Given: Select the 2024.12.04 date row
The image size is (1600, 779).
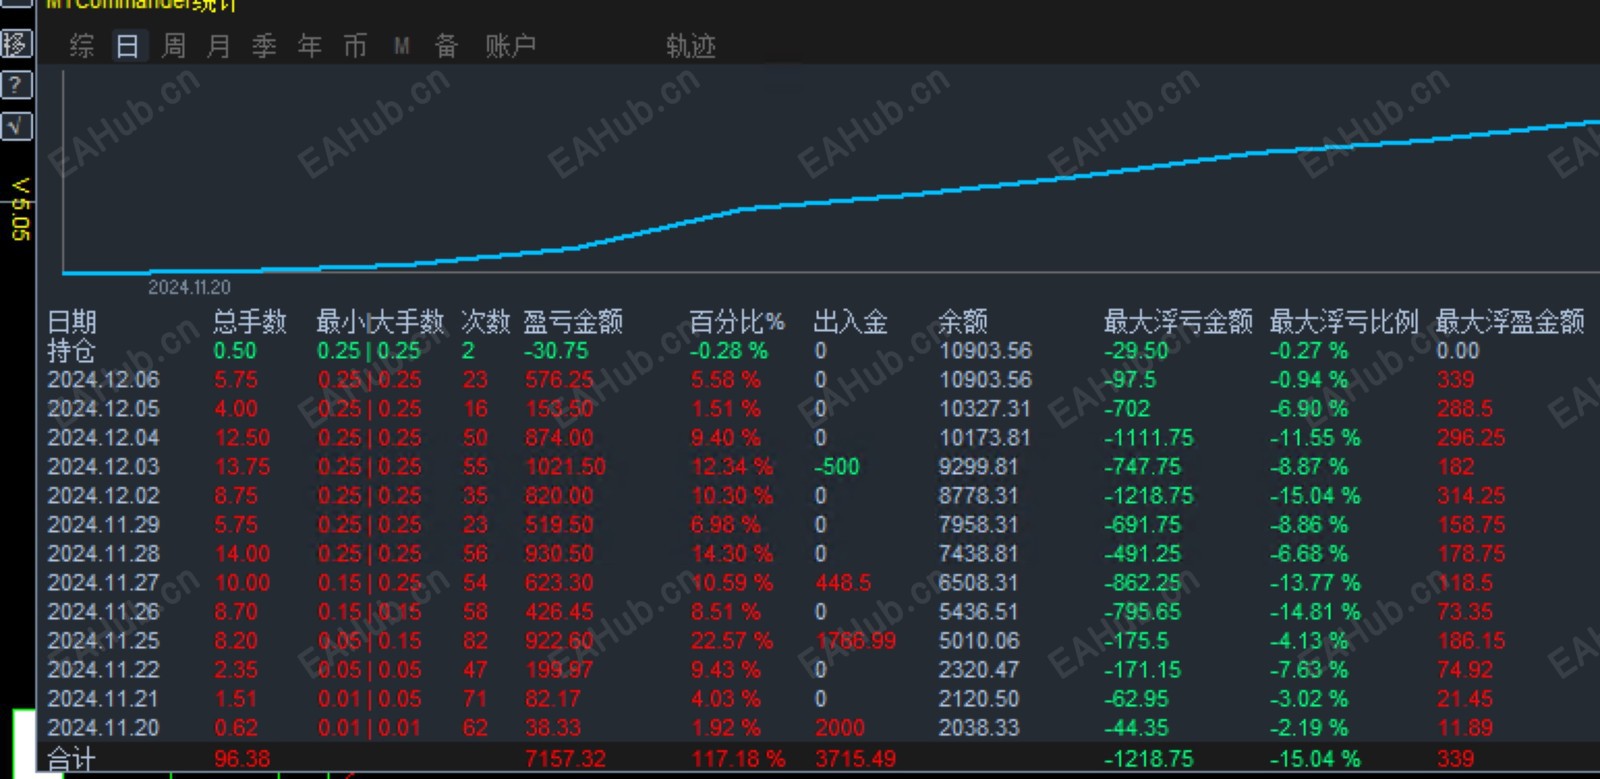Looking at the screenshot, I should click(104, 438).
